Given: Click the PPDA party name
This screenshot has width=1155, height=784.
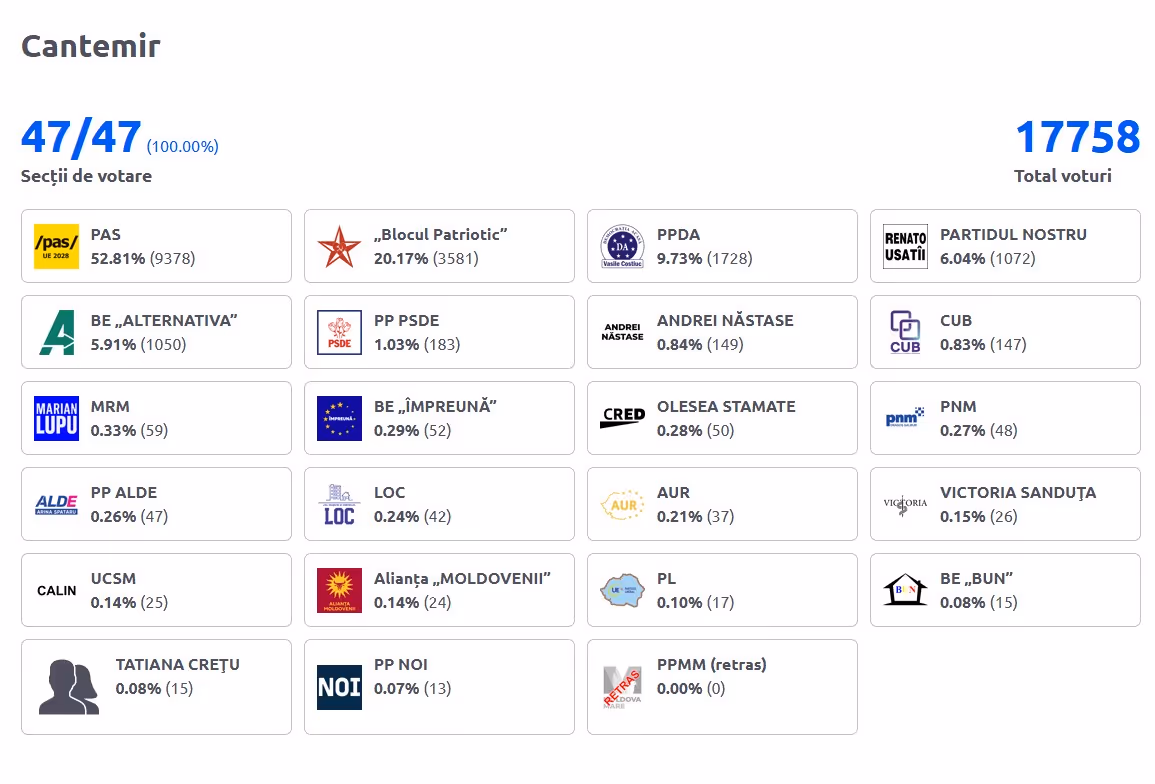Looking at the screenshot, I should point(678,234).
